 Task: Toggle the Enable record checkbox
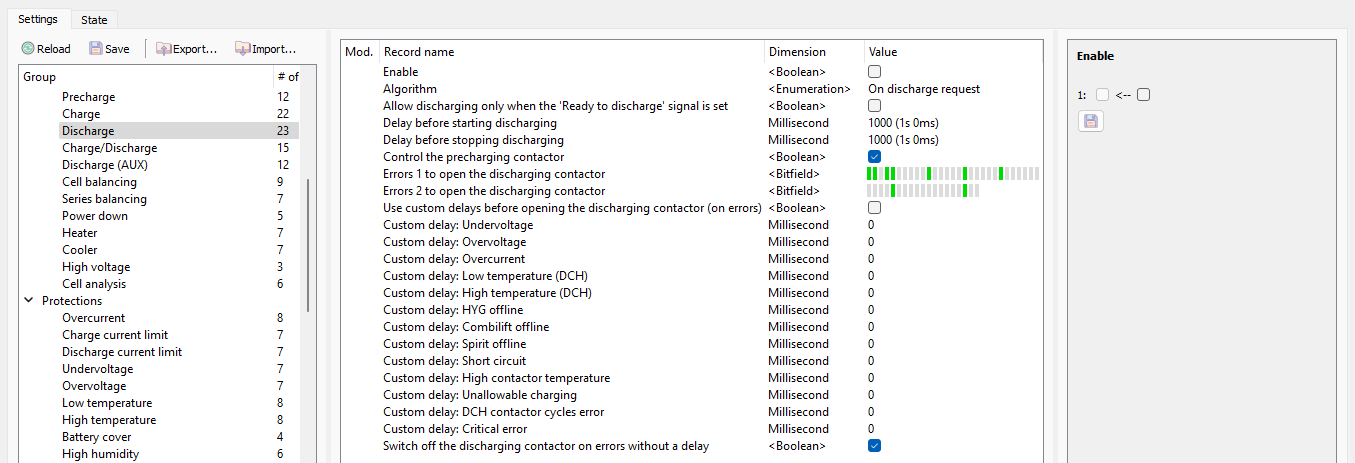(874, 72)
